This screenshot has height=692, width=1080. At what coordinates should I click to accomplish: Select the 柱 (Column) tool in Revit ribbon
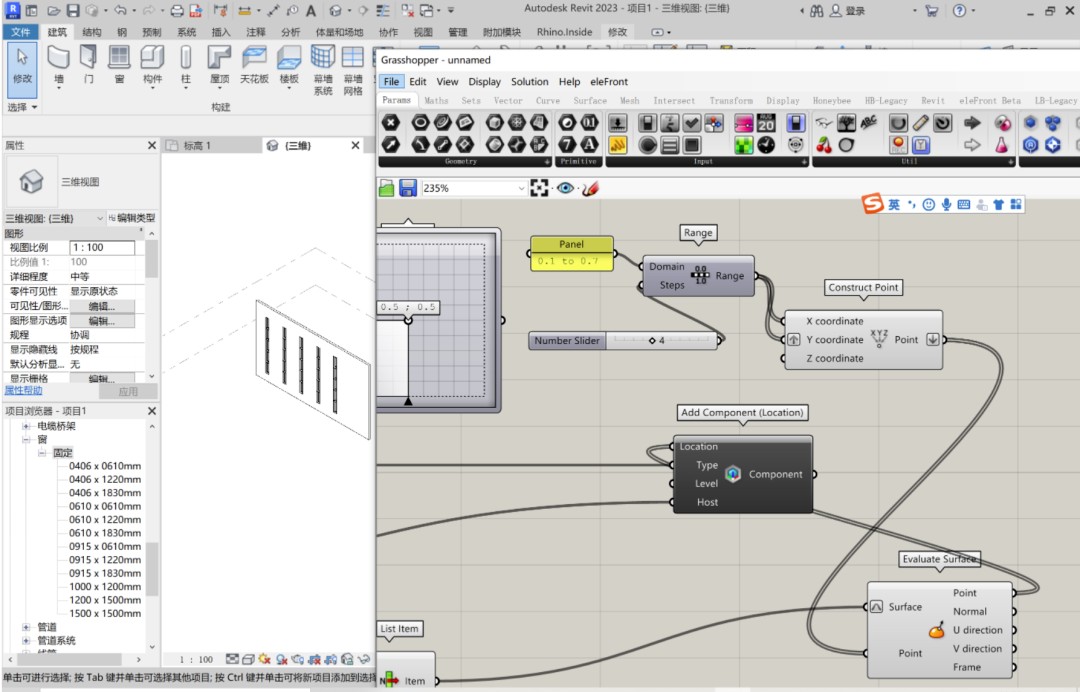click(185, 64)
